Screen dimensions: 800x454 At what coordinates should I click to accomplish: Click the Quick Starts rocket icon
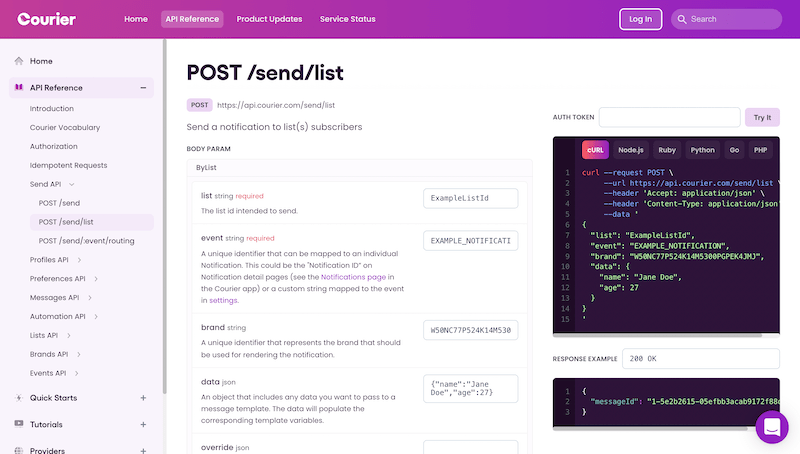click(19, 398)
